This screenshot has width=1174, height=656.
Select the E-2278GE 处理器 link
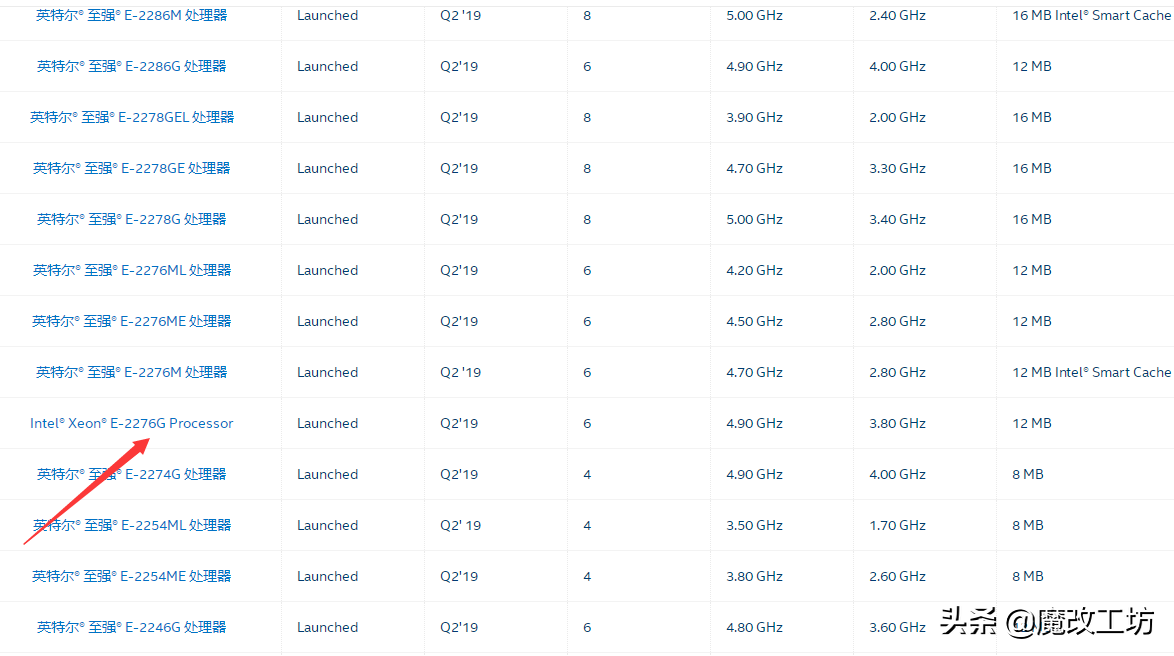coord(132,168)
